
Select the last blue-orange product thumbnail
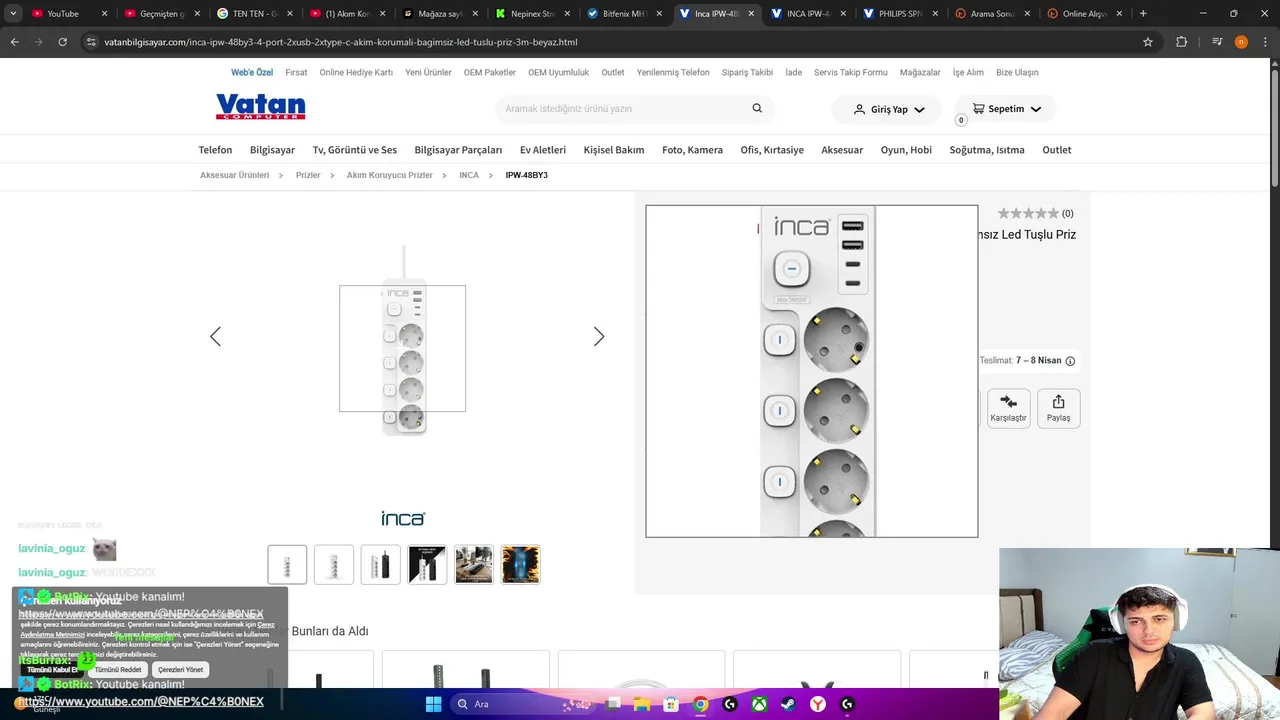click(520, 564)
